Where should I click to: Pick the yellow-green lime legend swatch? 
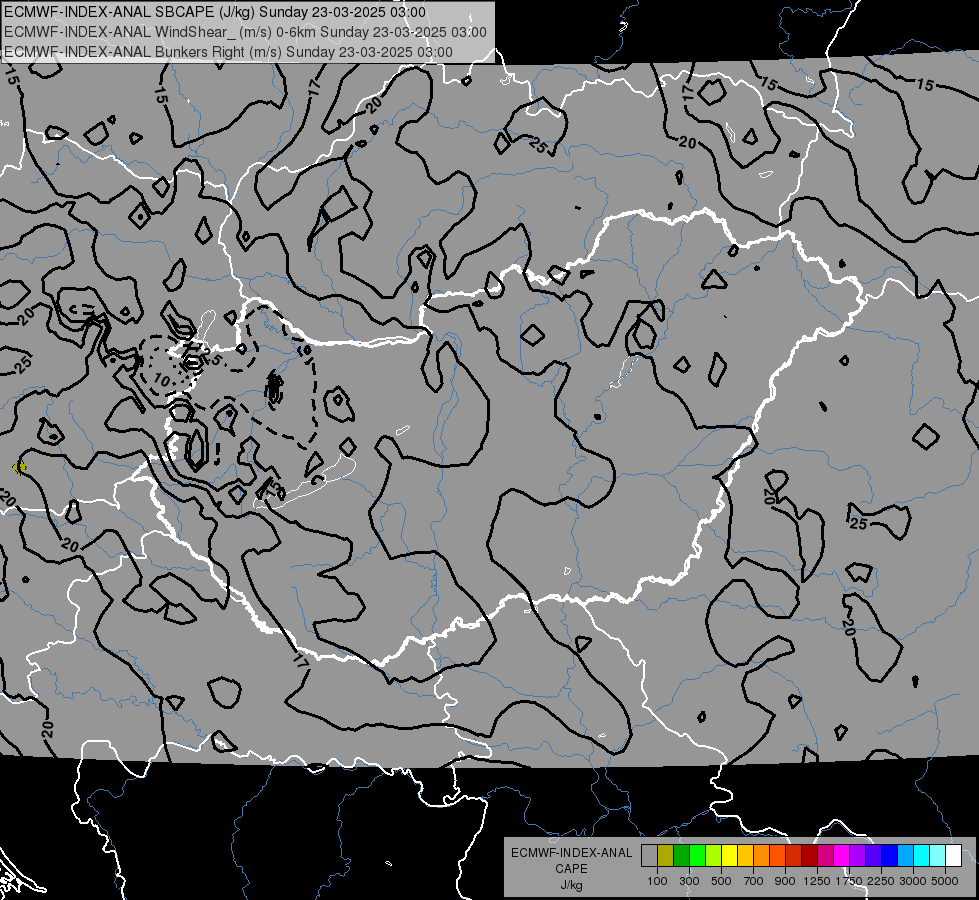pyautogui.click(x=713, y=856)
